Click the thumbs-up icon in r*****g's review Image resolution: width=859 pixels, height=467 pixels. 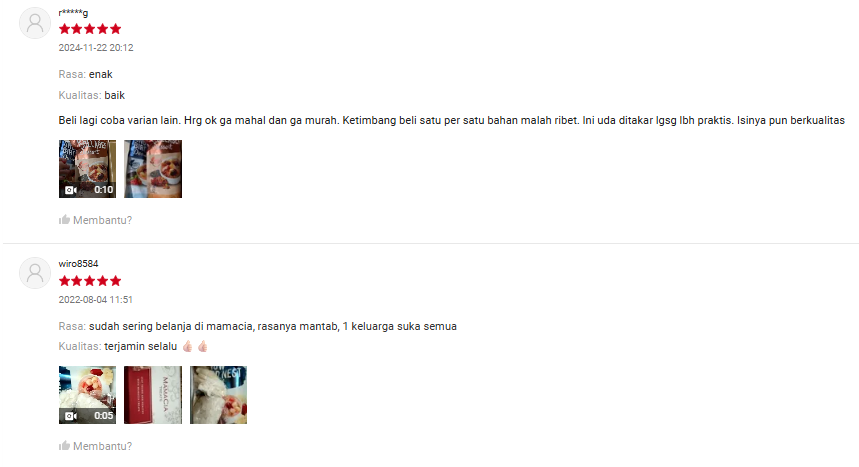tap(64, 220)
